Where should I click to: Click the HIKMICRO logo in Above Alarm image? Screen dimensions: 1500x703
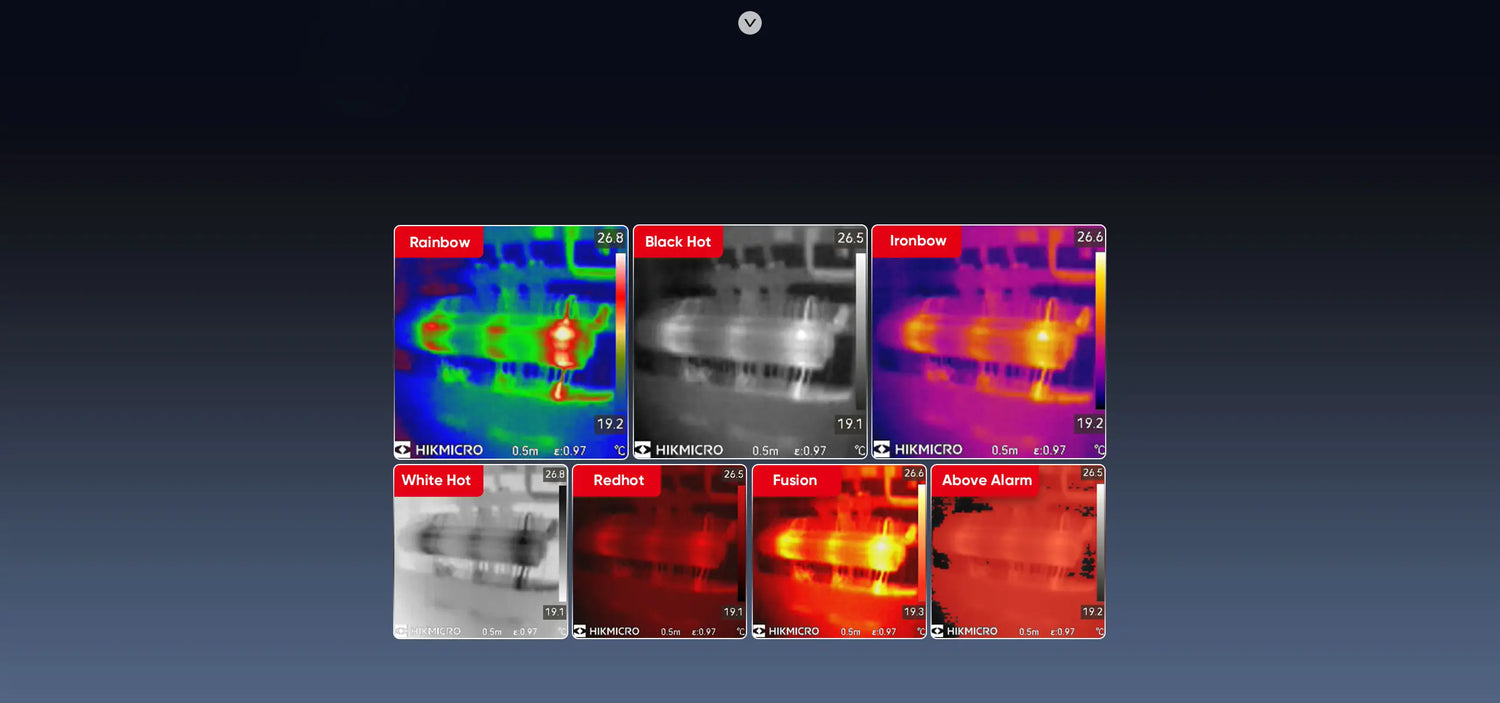964,631
